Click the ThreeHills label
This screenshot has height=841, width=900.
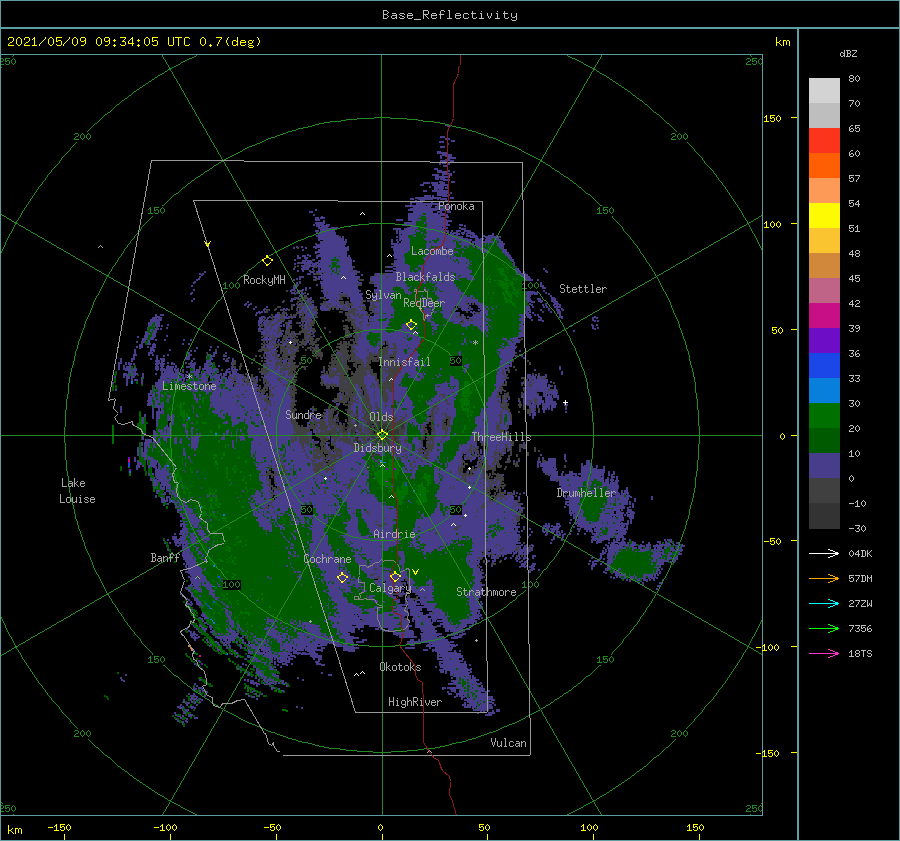pyautogui.click(x=502, y=437)
